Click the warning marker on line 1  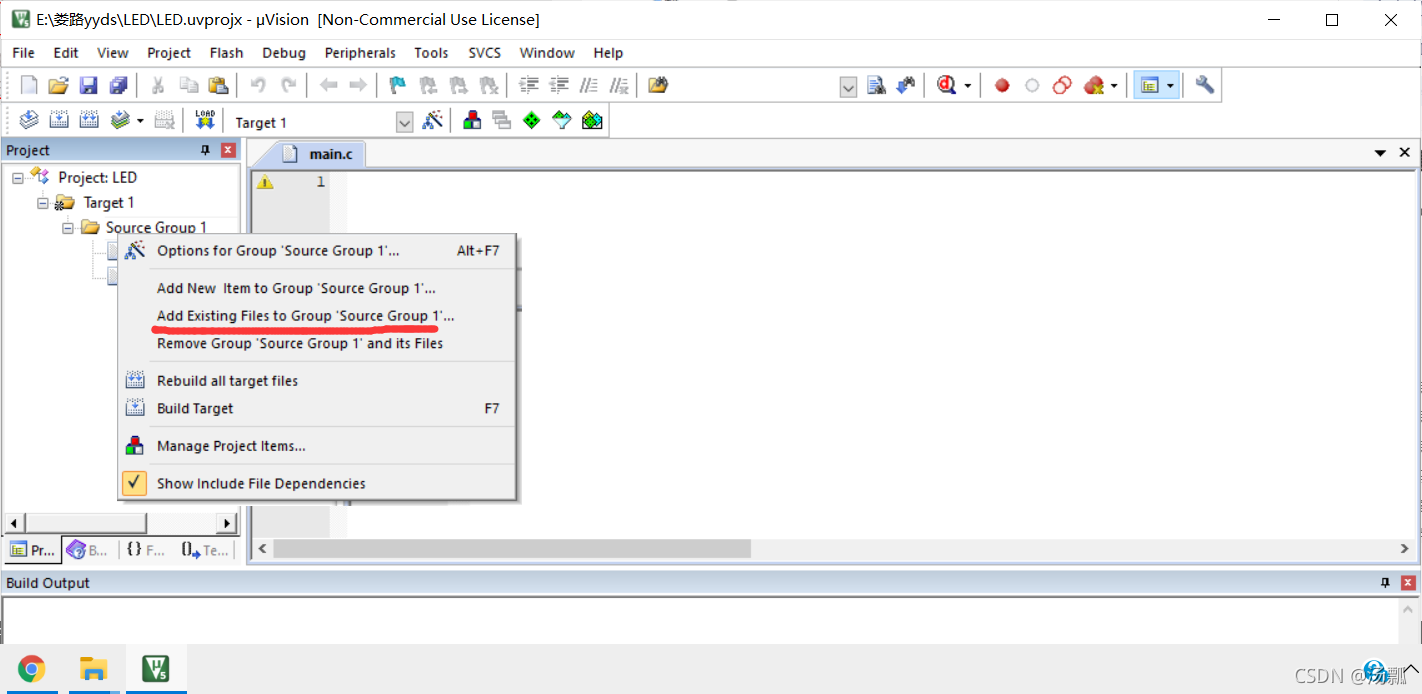[265, 182]
